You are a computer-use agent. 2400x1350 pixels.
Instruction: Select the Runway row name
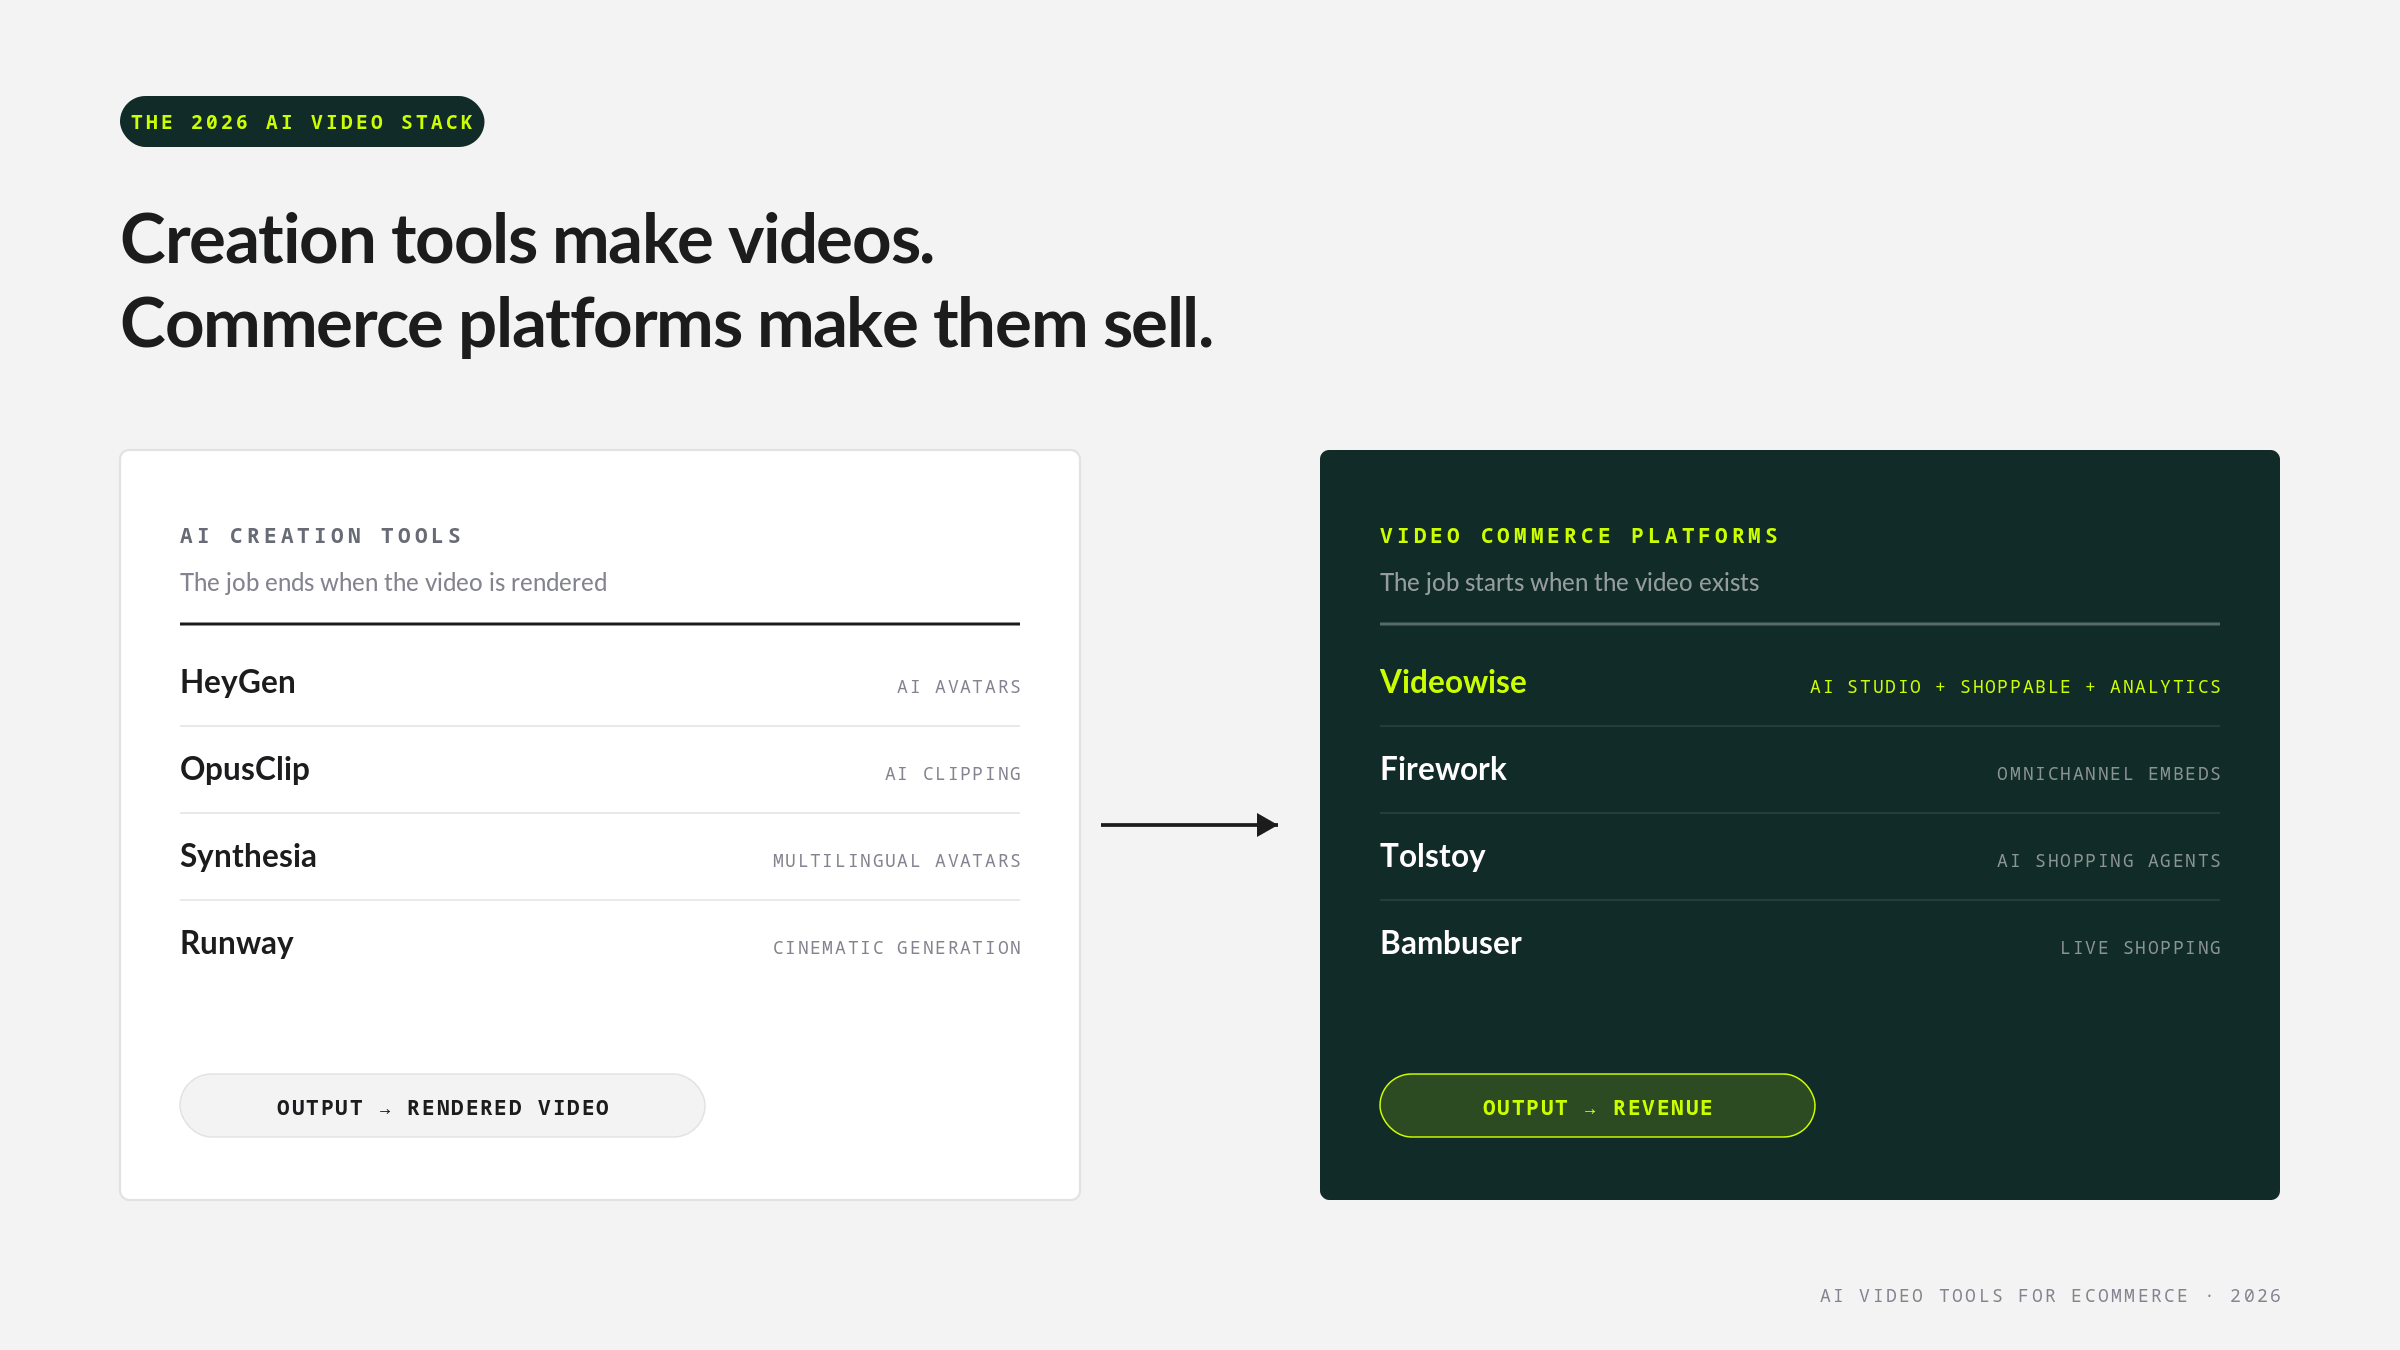(237, 943)
